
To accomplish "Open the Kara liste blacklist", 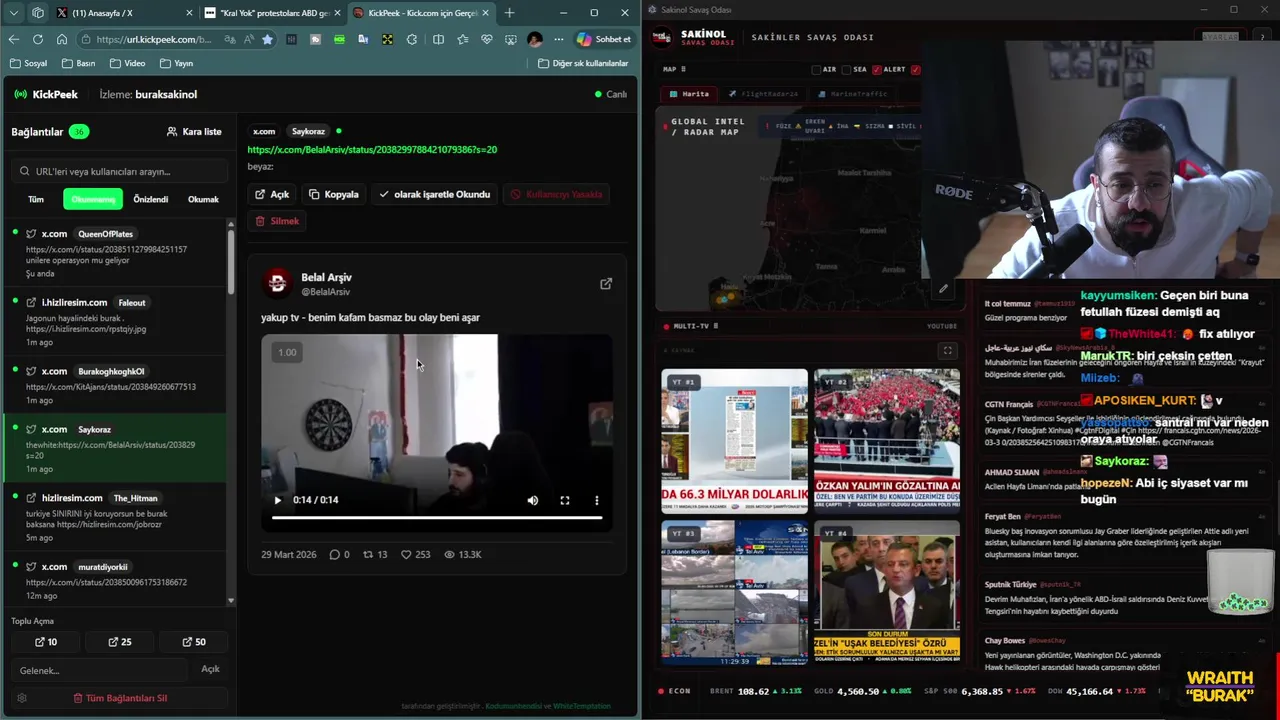I will (x=194, y=131).
